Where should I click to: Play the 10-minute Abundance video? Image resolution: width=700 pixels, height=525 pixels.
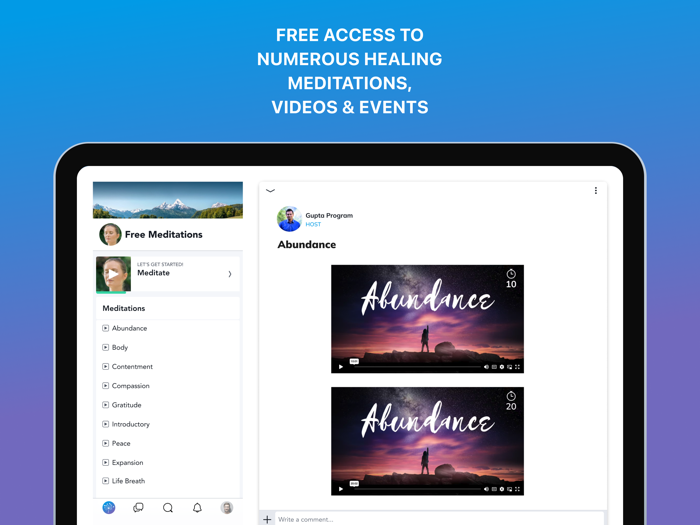point(341,367)
